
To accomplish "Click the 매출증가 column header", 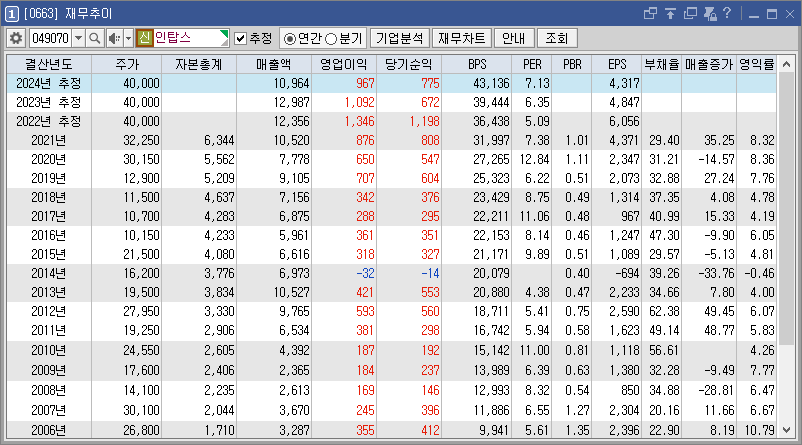I will pos(709,64).
